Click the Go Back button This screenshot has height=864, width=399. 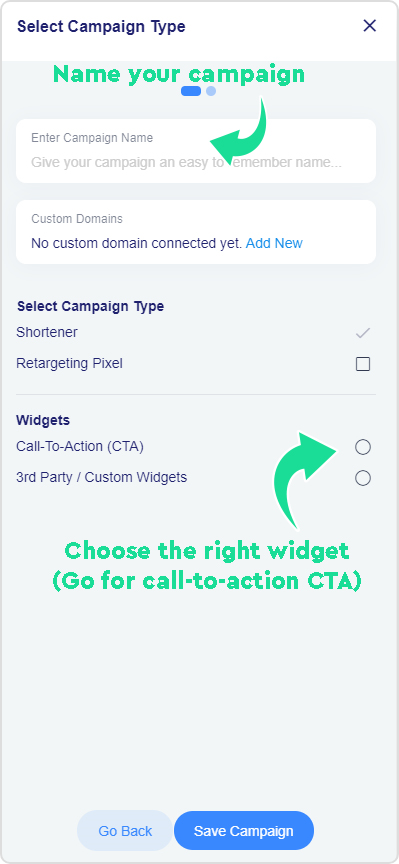coord(125,830)
